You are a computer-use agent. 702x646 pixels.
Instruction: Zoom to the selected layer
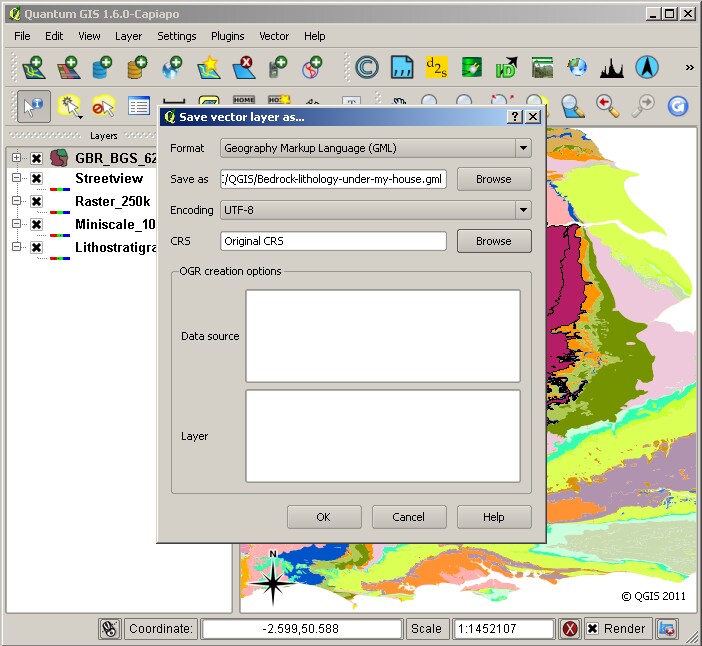coord(573,107)
